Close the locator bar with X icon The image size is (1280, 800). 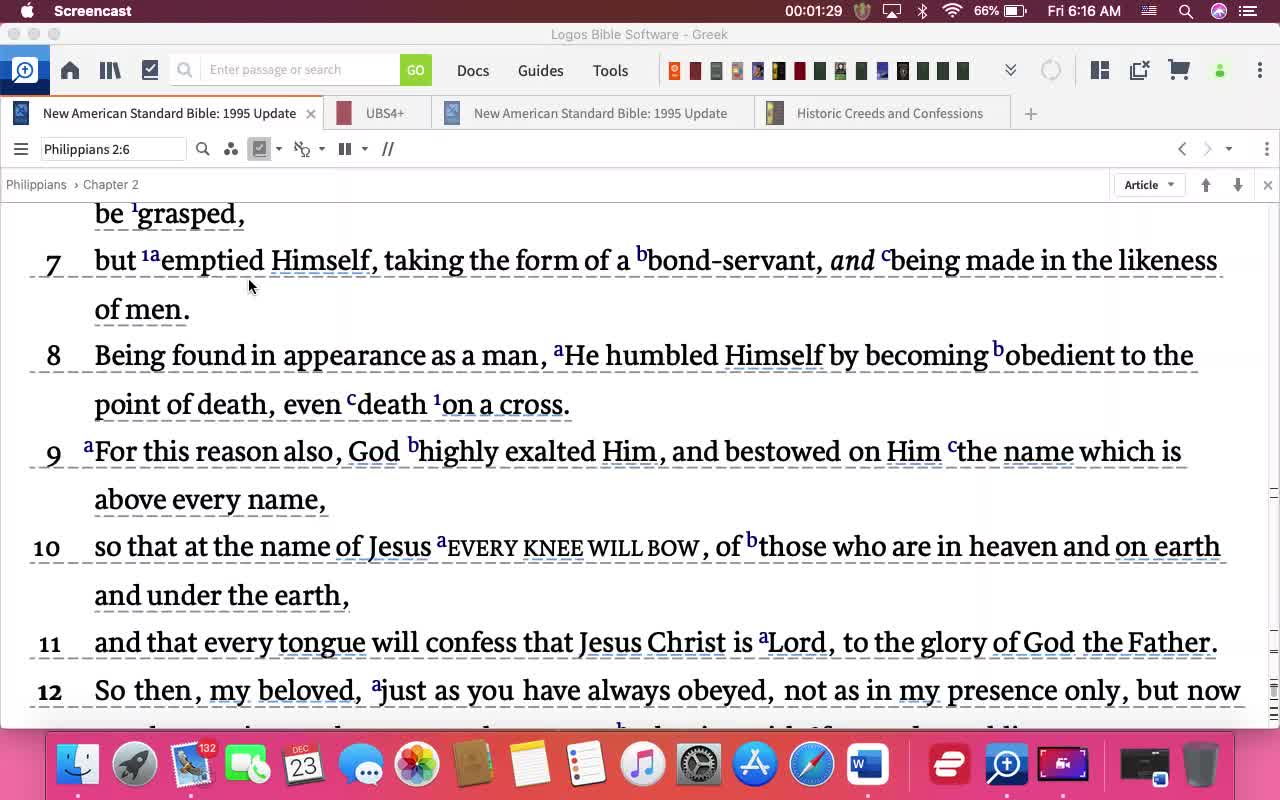click(1268, 185)
